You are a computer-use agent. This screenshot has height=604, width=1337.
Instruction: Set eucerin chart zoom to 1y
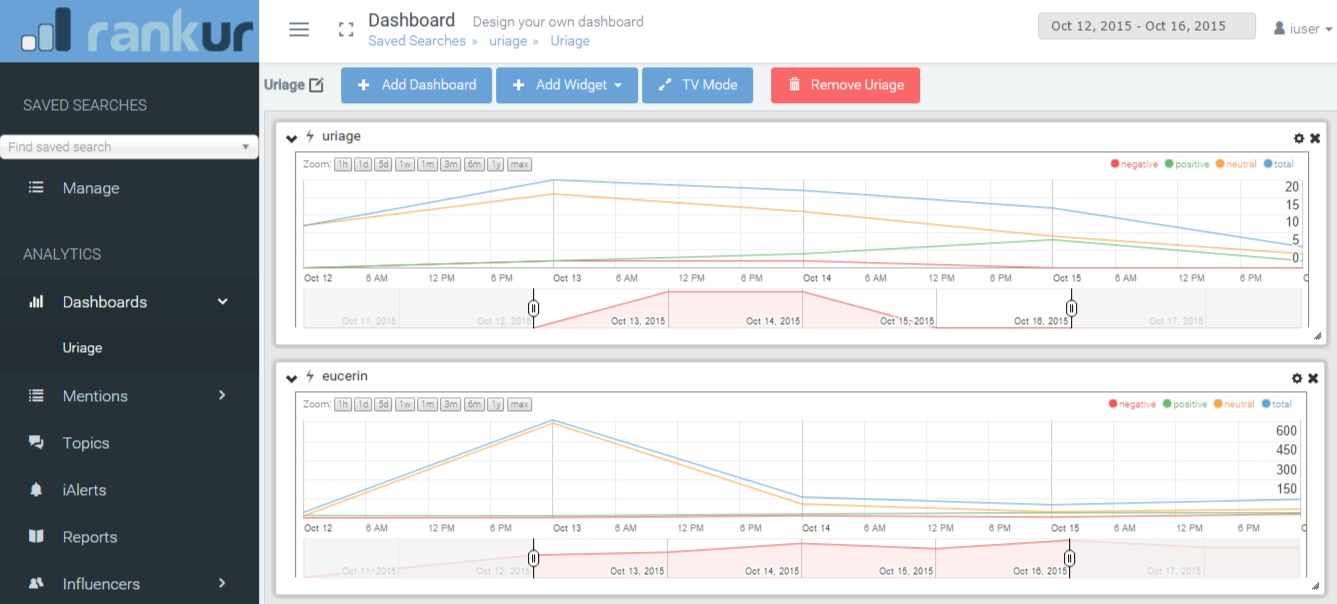[x=496, y=404]
